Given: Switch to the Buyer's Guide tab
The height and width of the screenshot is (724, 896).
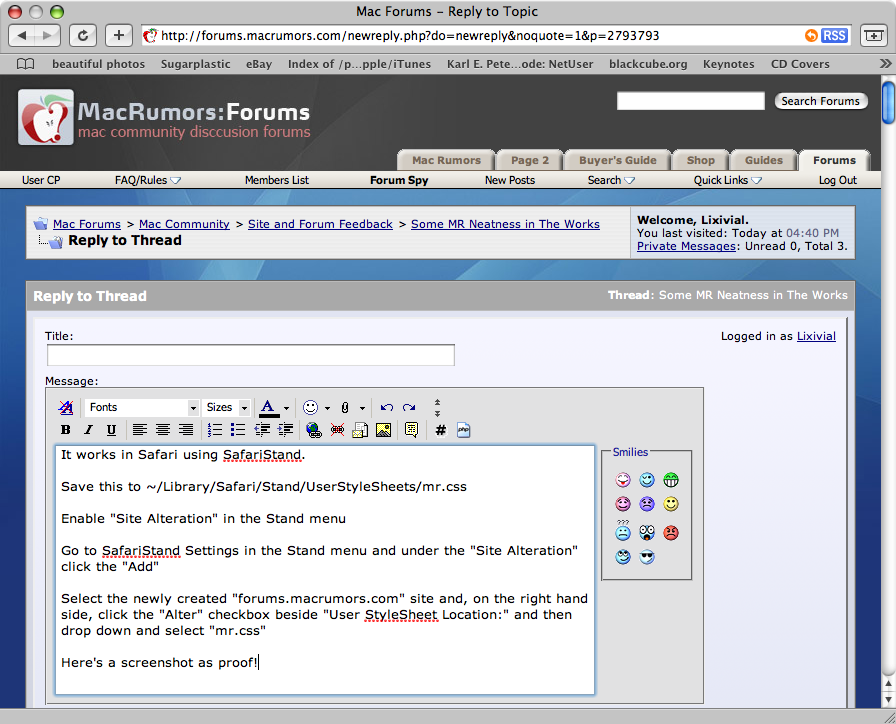Looking at the screenshot, I should (x=618, y=161).
